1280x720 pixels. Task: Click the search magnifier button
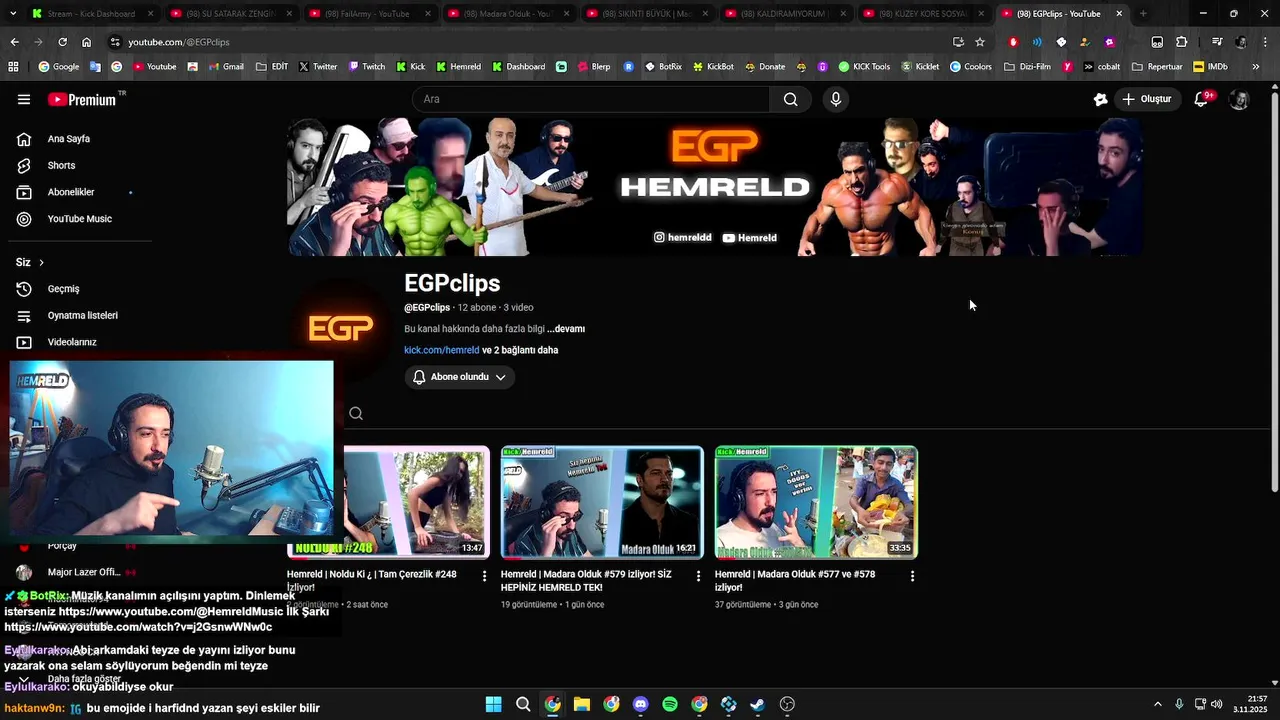click(791, 99)
